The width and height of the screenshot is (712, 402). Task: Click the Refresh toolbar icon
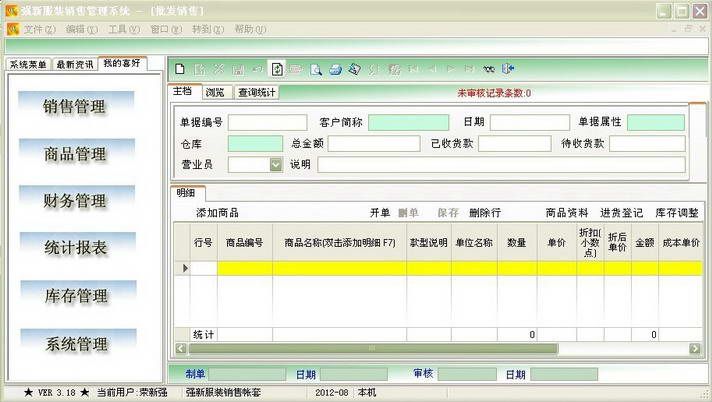coord(277,69)
